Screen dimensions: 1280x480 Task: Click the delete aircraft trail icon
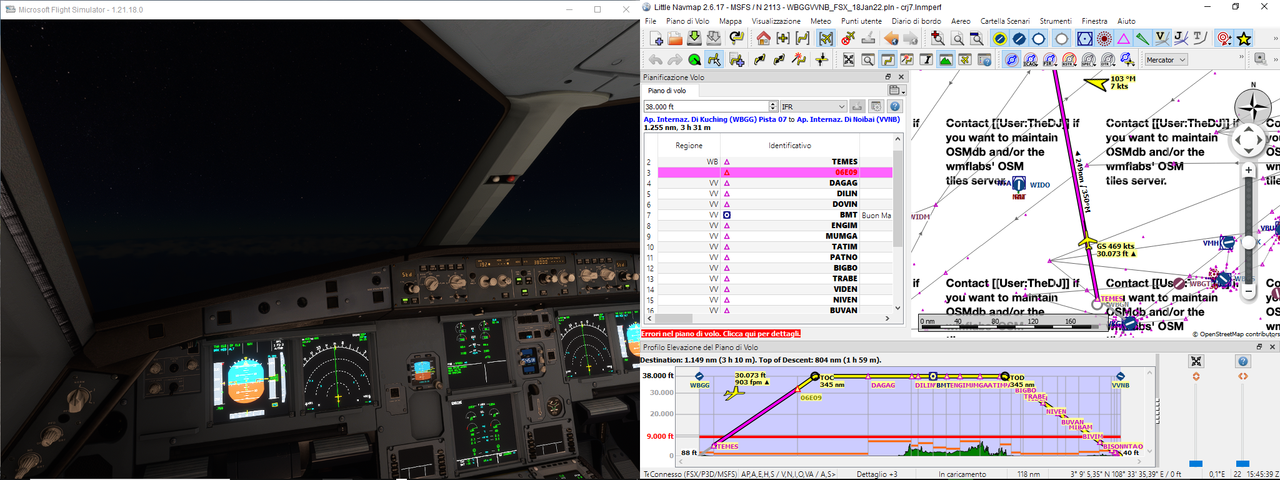pos(848,38)
